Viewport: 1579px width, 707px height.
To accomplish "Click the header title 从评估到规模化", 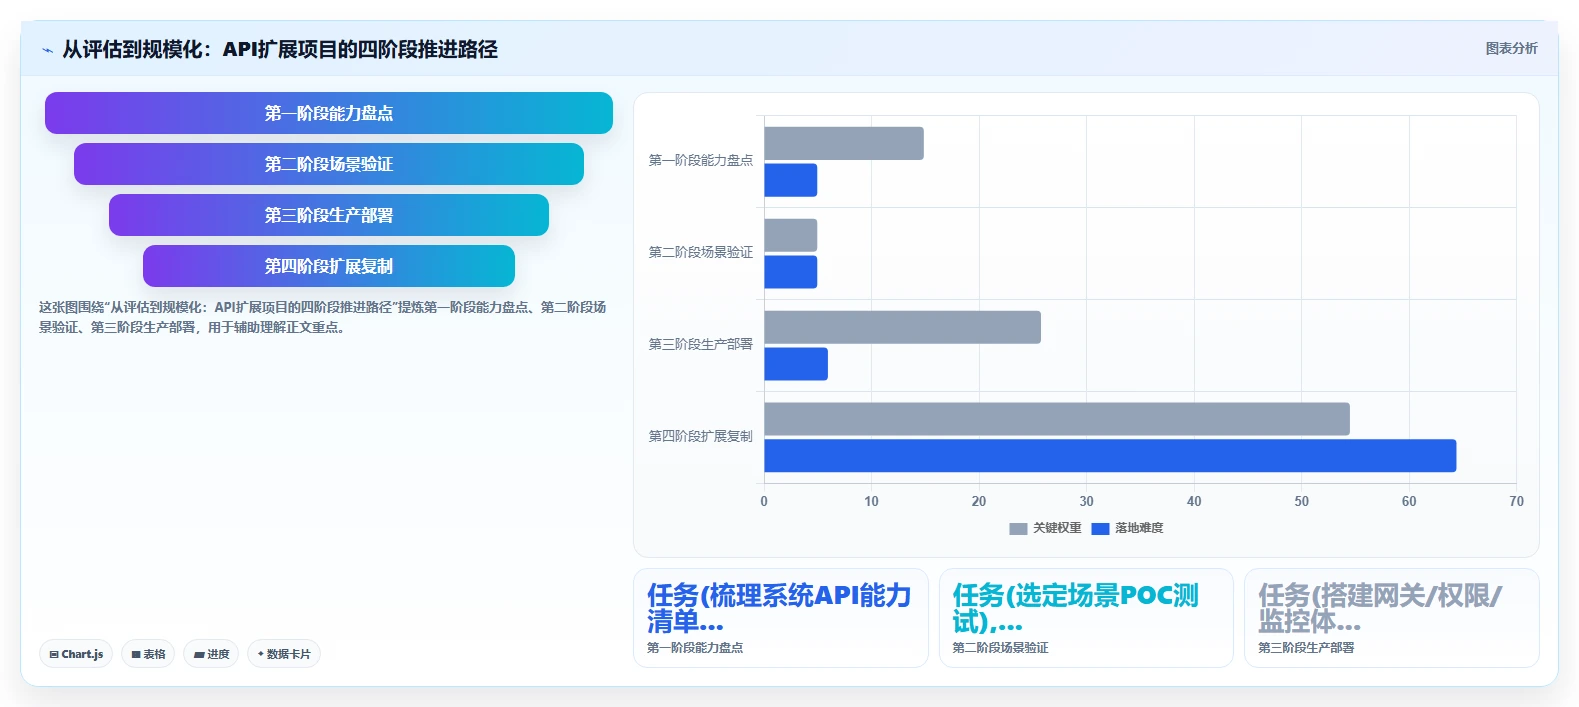I will point(280,49).
